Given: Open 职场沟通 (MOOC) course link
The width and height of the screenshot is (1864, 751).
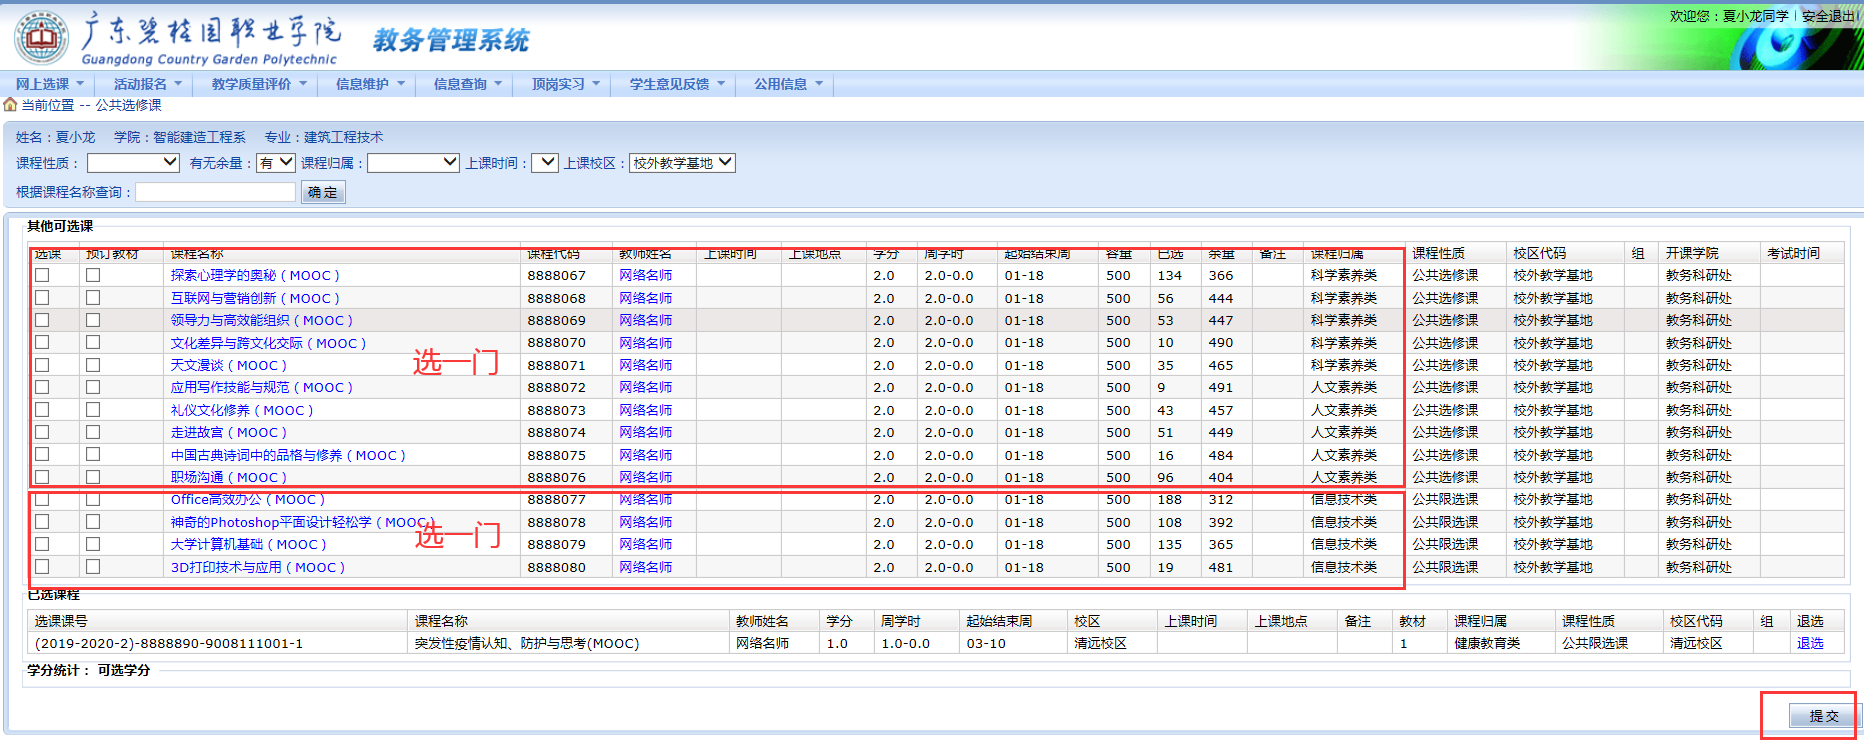Looking at the screenshot, I should click(x=228, y=478).
